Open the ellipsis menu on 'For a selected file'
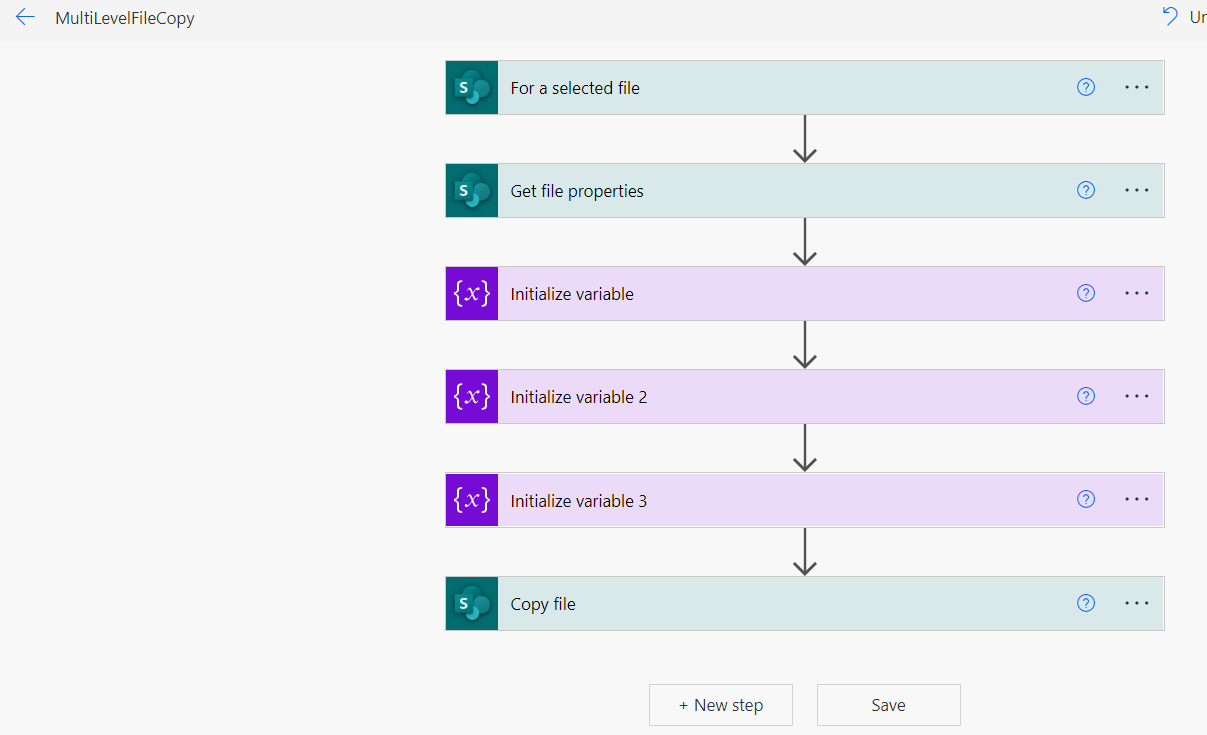Viewport: 1207px width, 735px height. 1137,87
